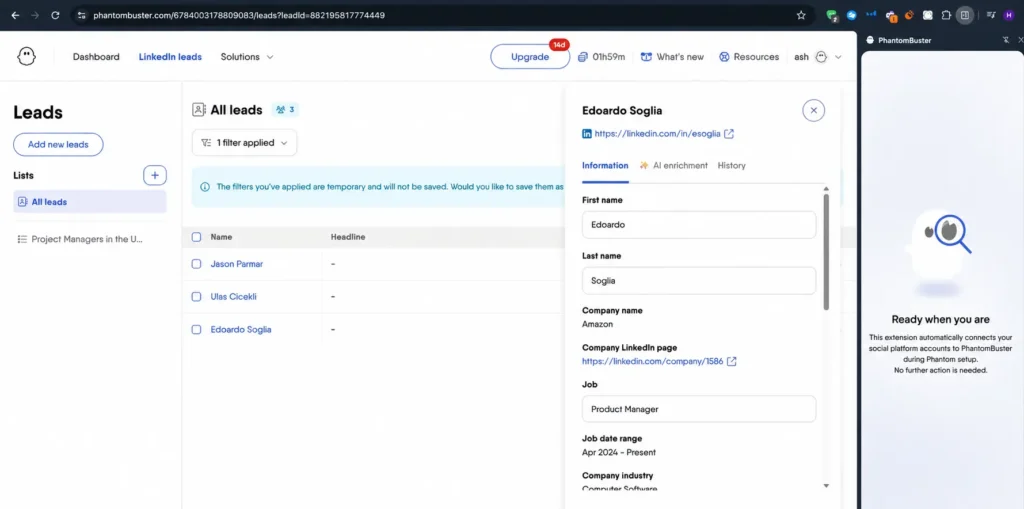Click the First name field Edoardo
The image size is (1024, 509).
699,225
